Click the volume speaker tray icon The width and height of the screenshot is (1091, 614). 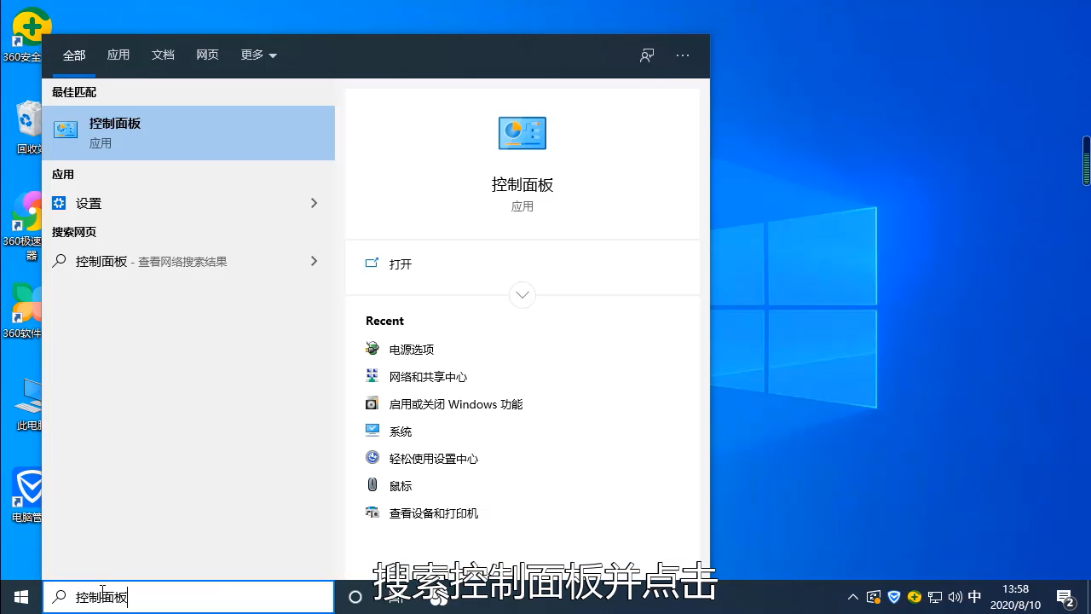point(955,597)
